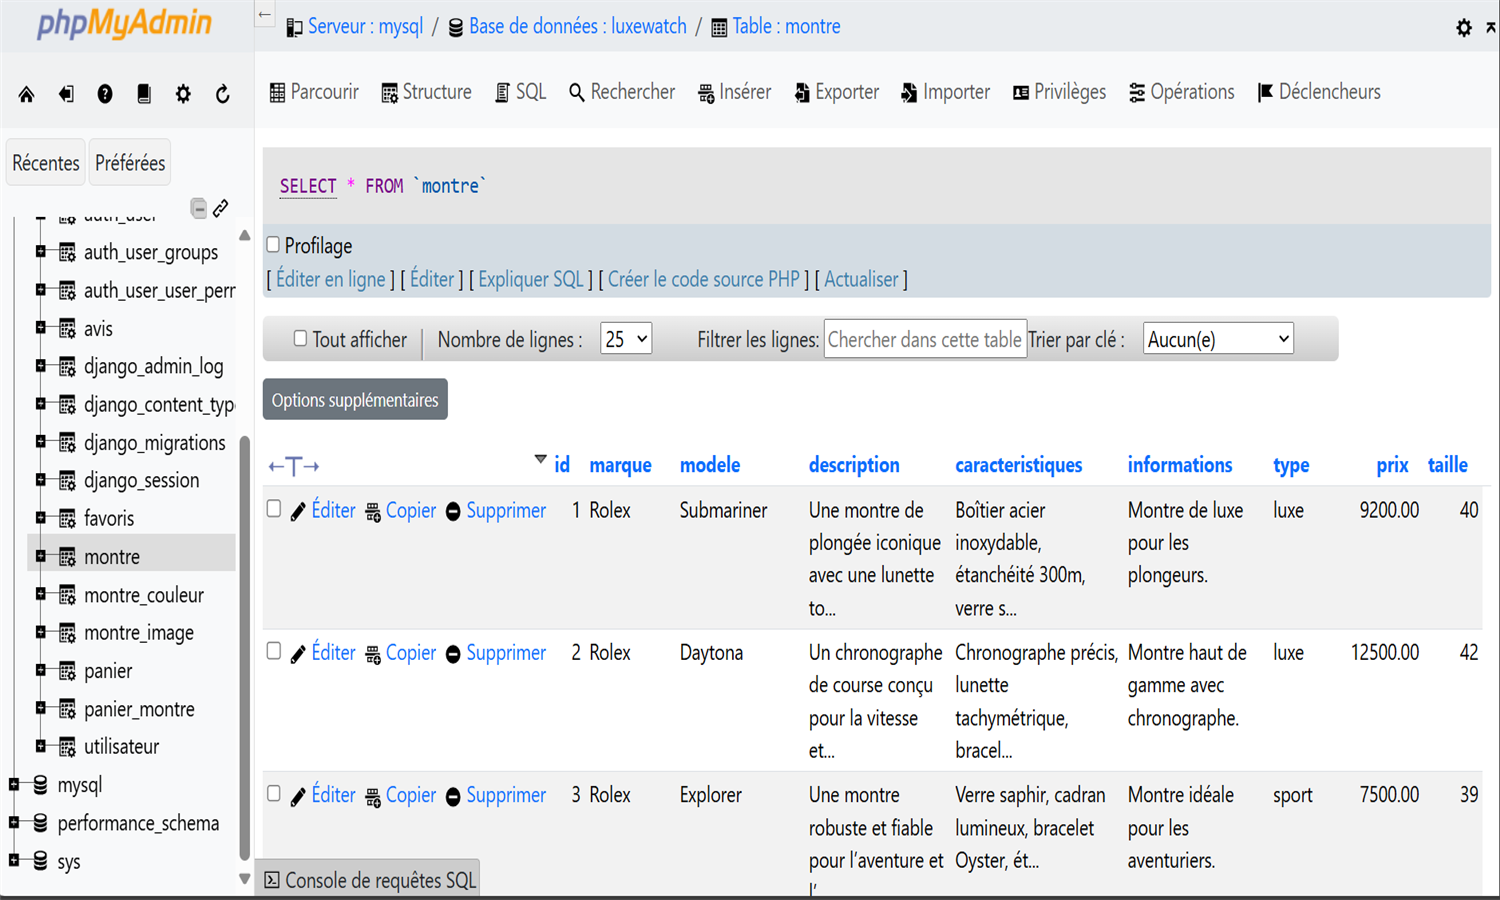1500x900 pixels.
Task: Enable the Profilage checkbox
Action: tap(273, 245)
